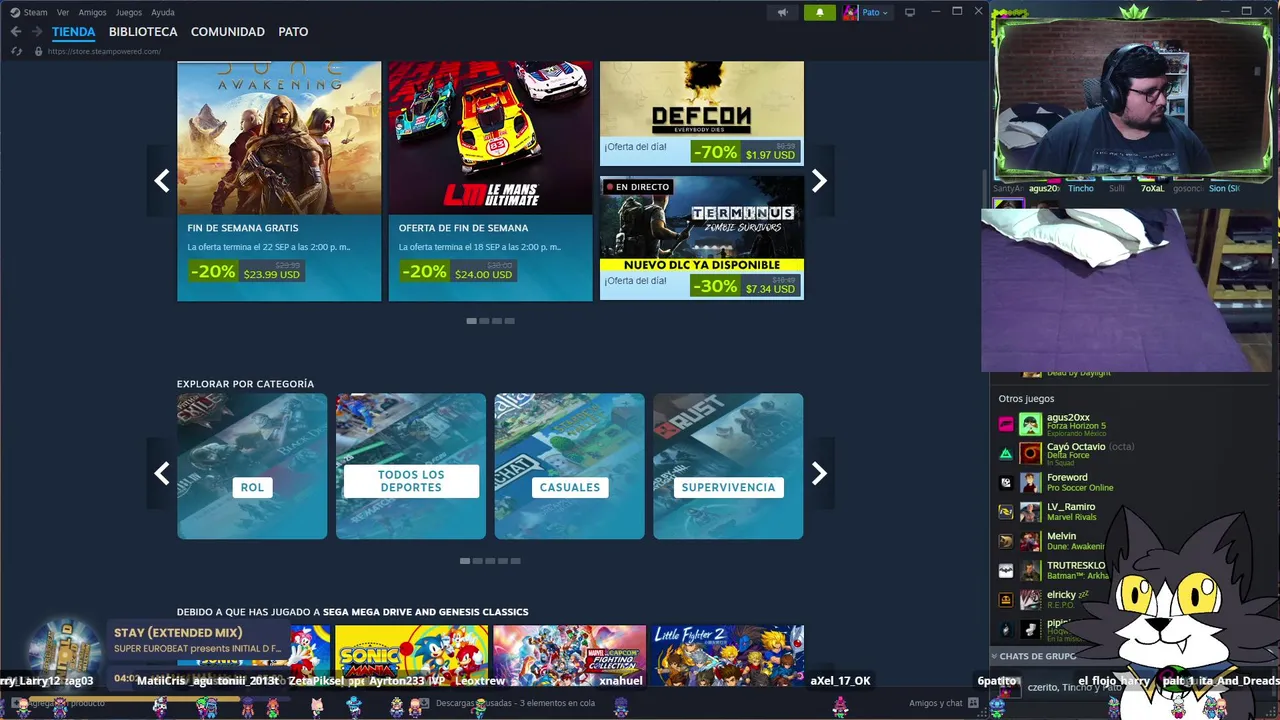Select the second offers carousel page dot
This screenshot has height=720, width=1280.
coord(484,321)
